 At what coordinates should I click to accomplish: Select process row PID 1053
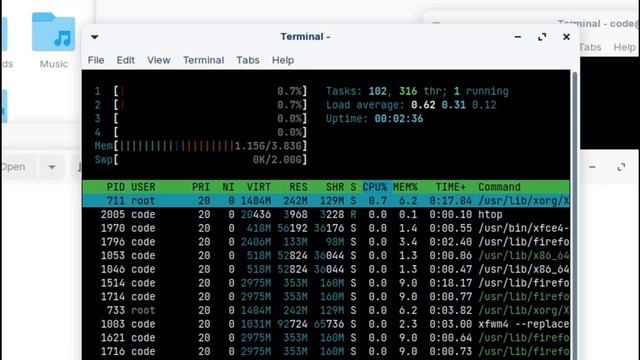click(326, 256)
